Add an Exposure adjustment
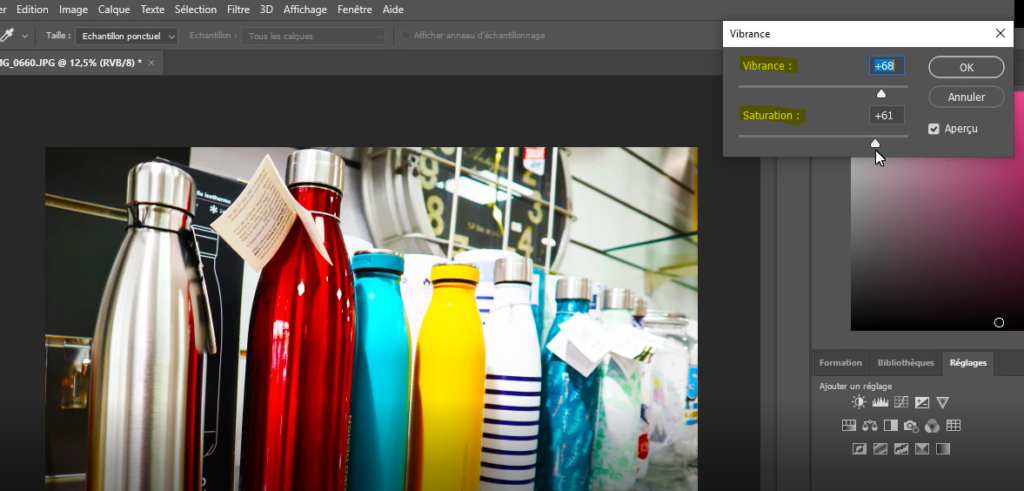 tap(922, 402)
